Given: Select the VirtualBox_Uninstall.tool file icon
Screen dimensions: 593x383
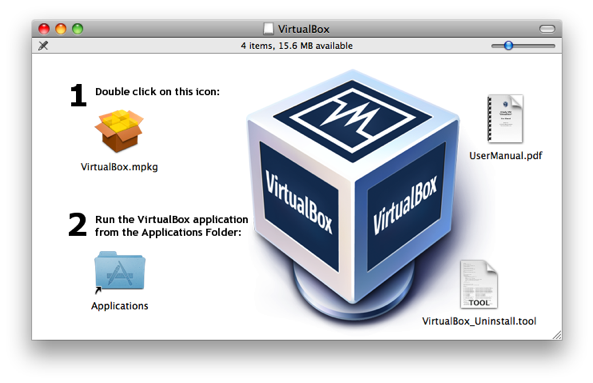Looking at the screenshot, I should click(x=479, y=284).
